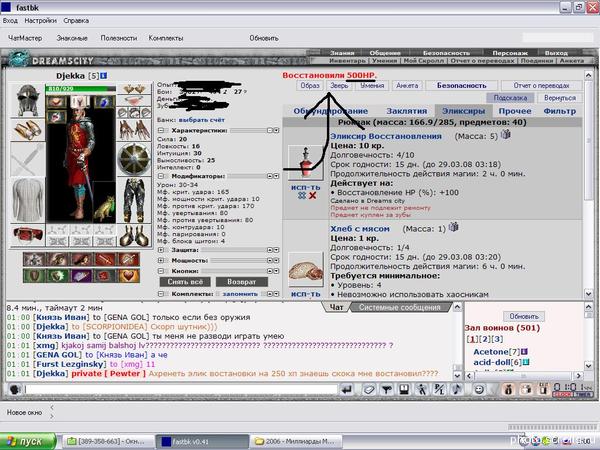Clear chat using the eraser icon
This screenshot has width=600, height=450.
click(368, 390)
